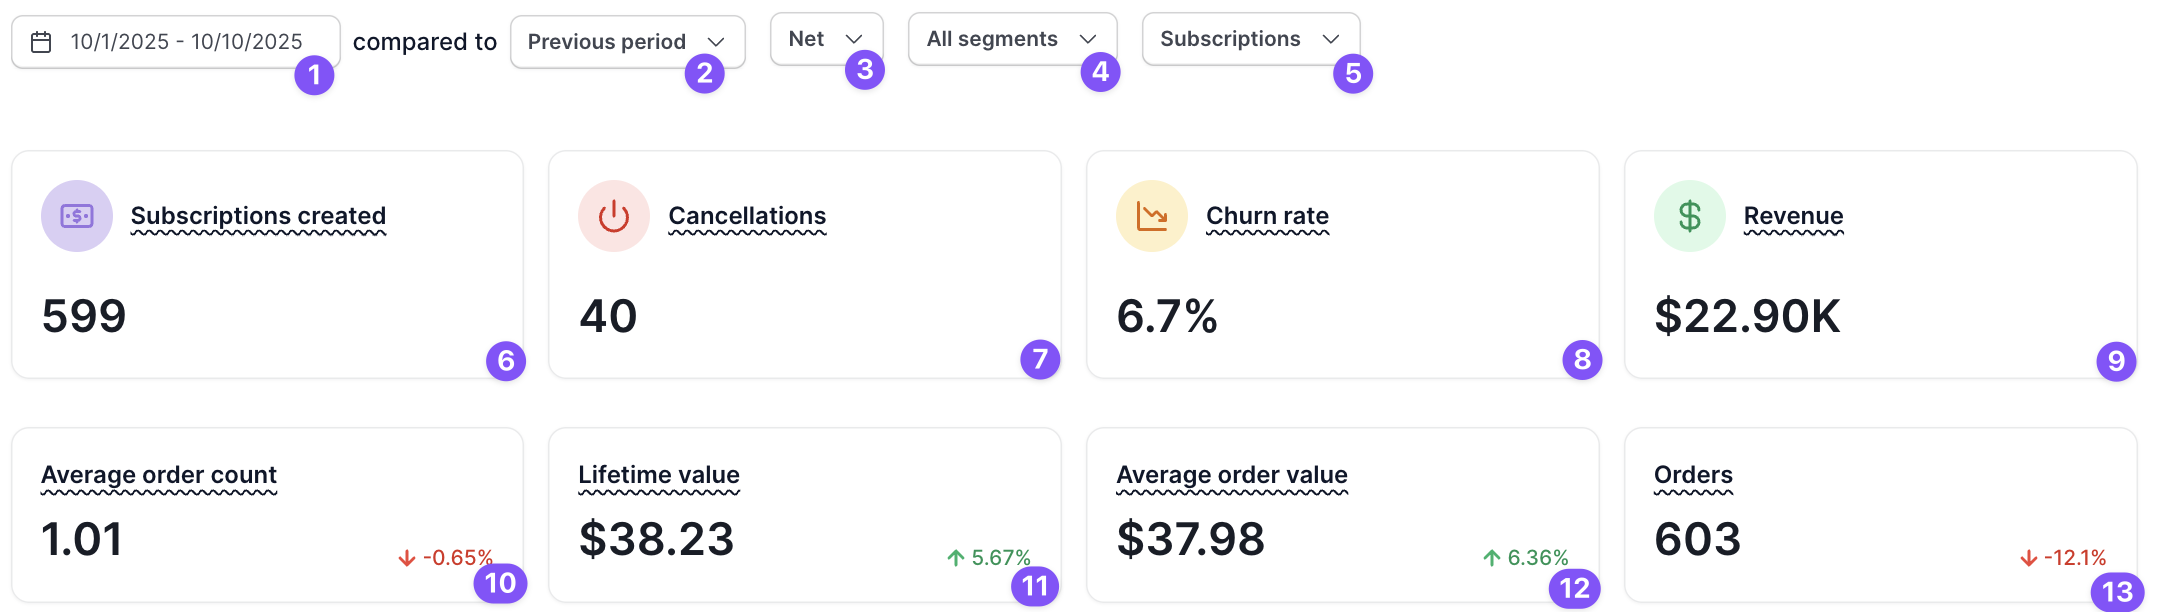This screenshot has height=612, width=2158.
Task: Click the Cancellations power icon
Action: click(x=614, y=216)
